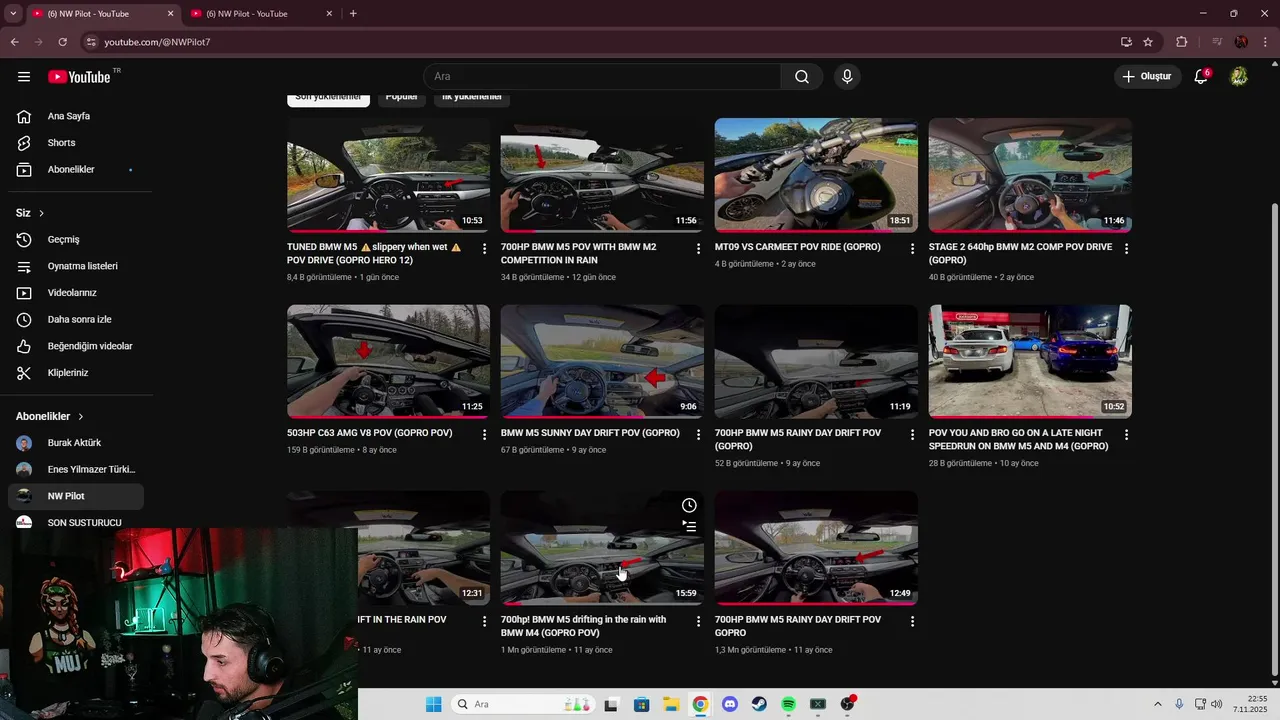Open options for STAGE 2 640hp BMW M2 video
Screen dimensions: 1280x720
[x=1126, y=248]
